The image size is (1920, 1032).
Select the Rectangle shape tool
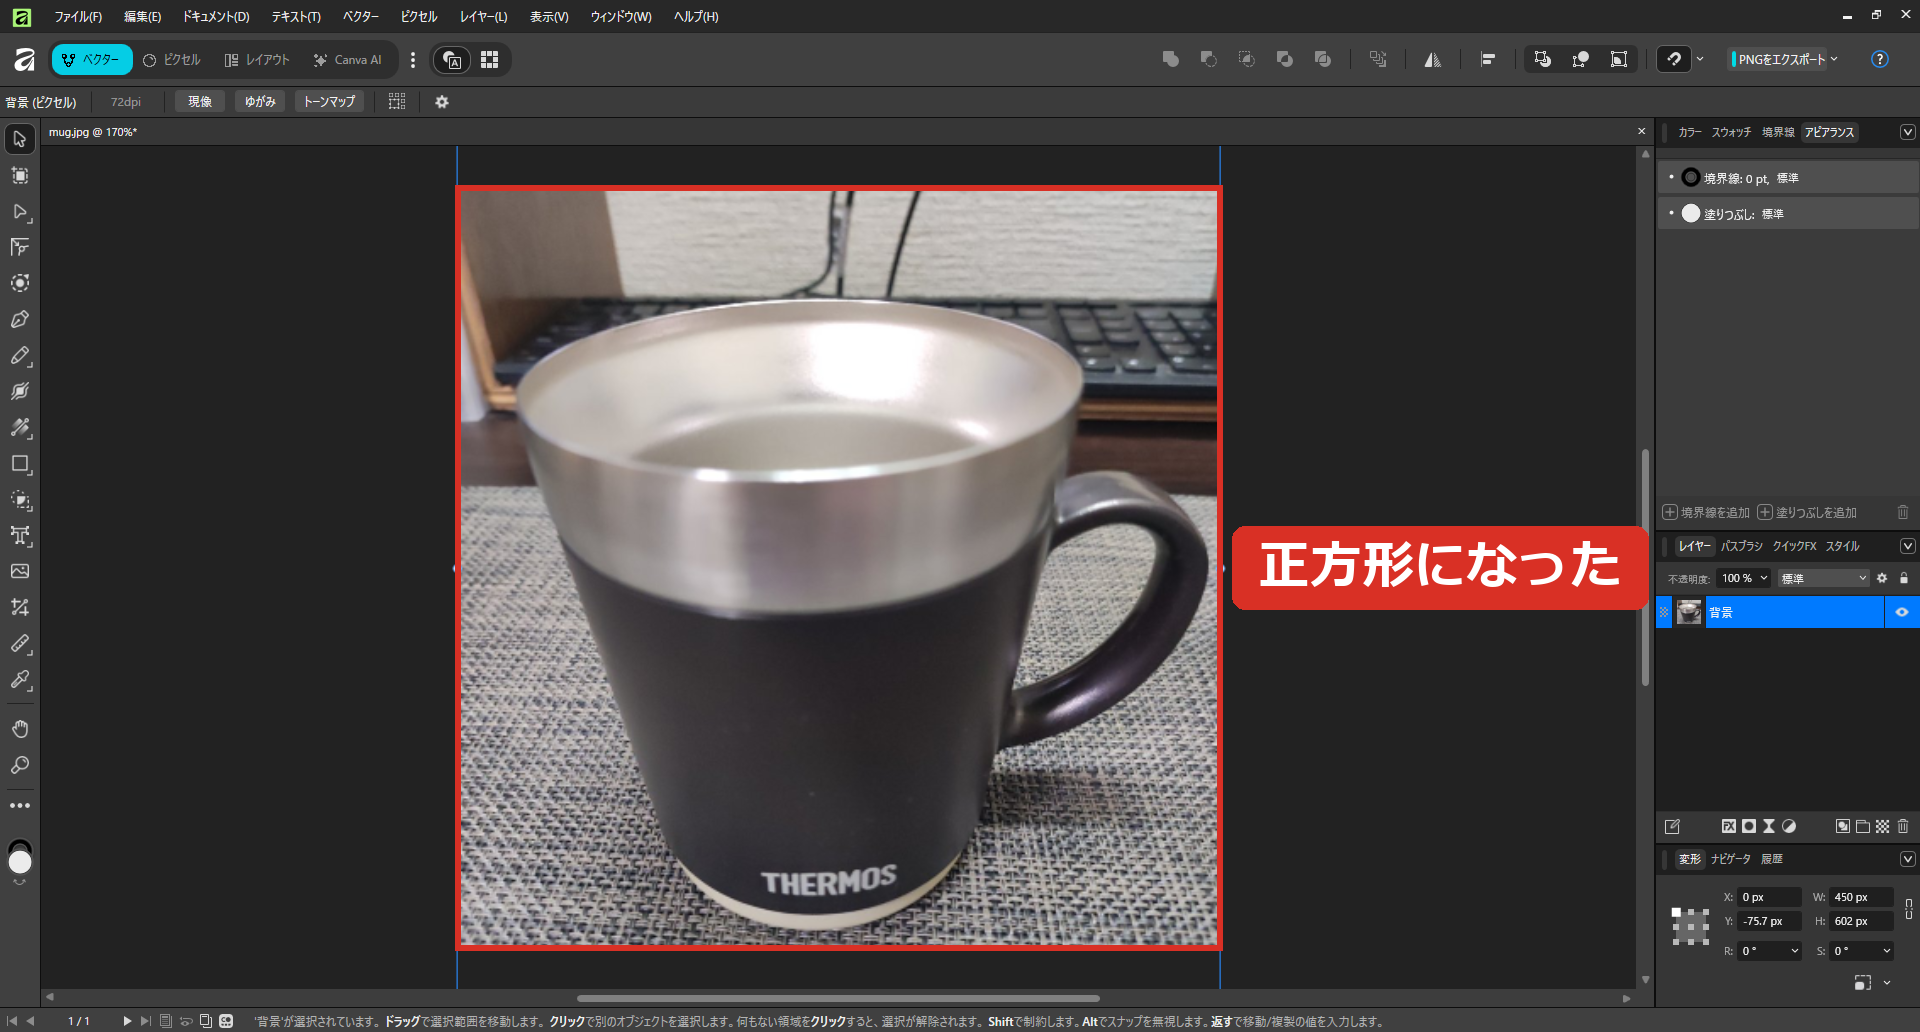click(x=20, y=463)
